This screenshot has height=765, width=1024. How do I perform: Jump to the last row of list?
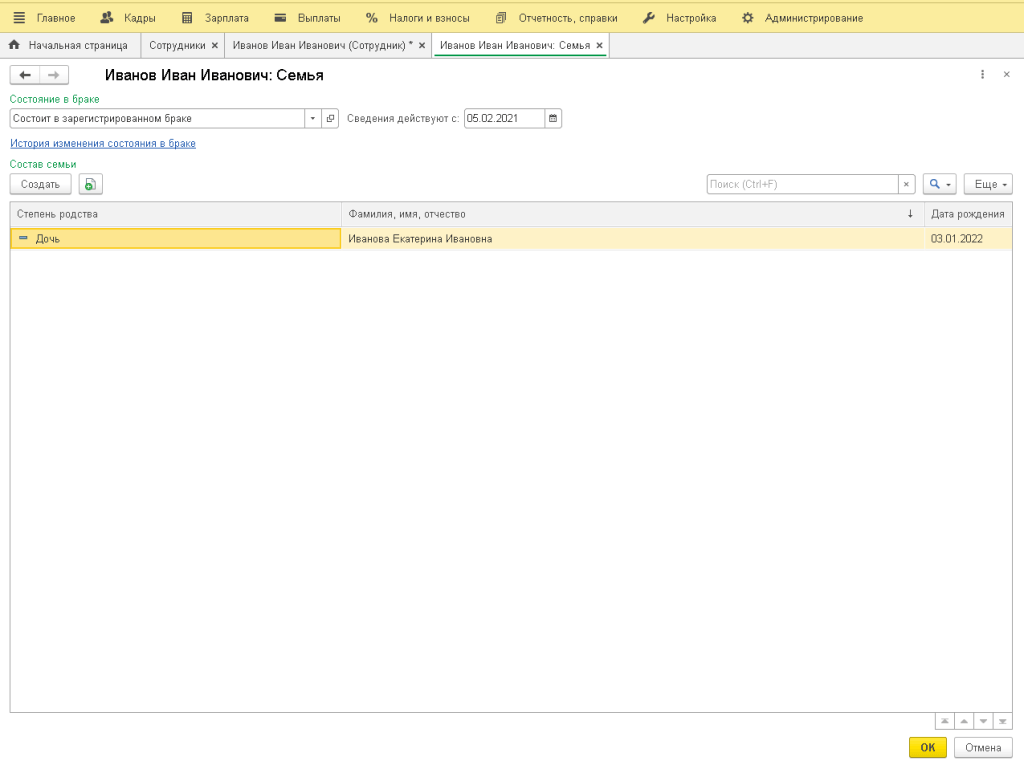[1003, 721]
